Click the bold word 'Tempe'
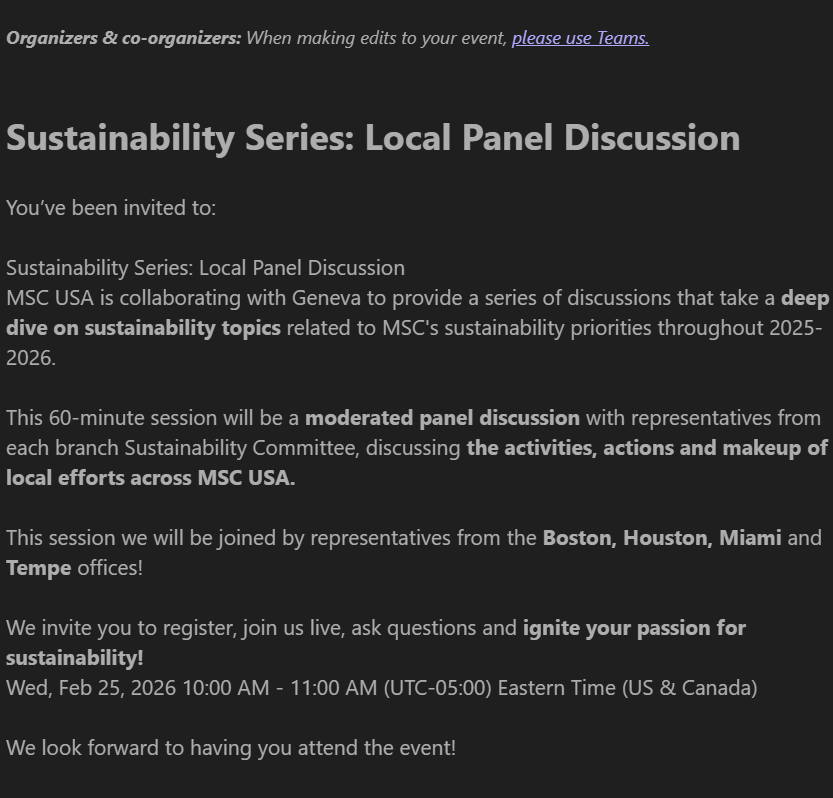833x798 pixels. point(39,568)
